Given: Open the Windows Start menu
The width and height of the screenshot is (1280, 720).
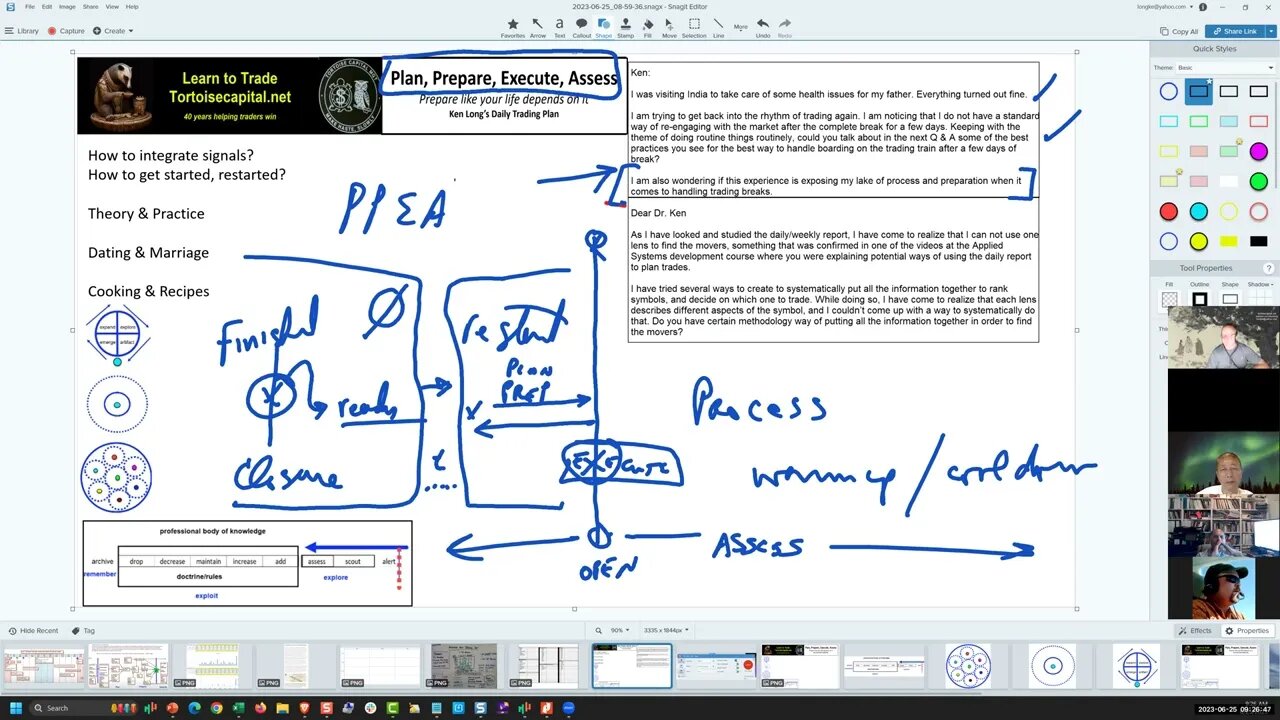Looking at the screenshot, I should [x=14, y=708].
